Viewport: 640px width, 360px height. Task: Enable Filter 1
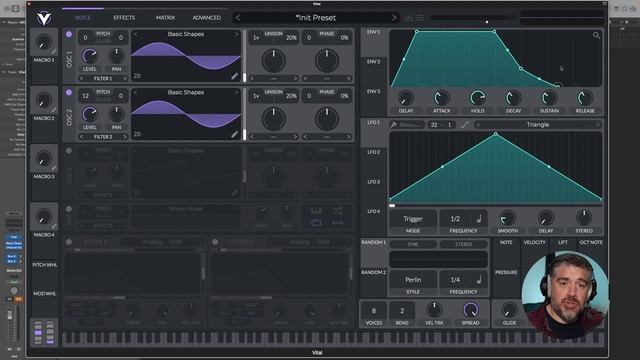click(69, 242)
